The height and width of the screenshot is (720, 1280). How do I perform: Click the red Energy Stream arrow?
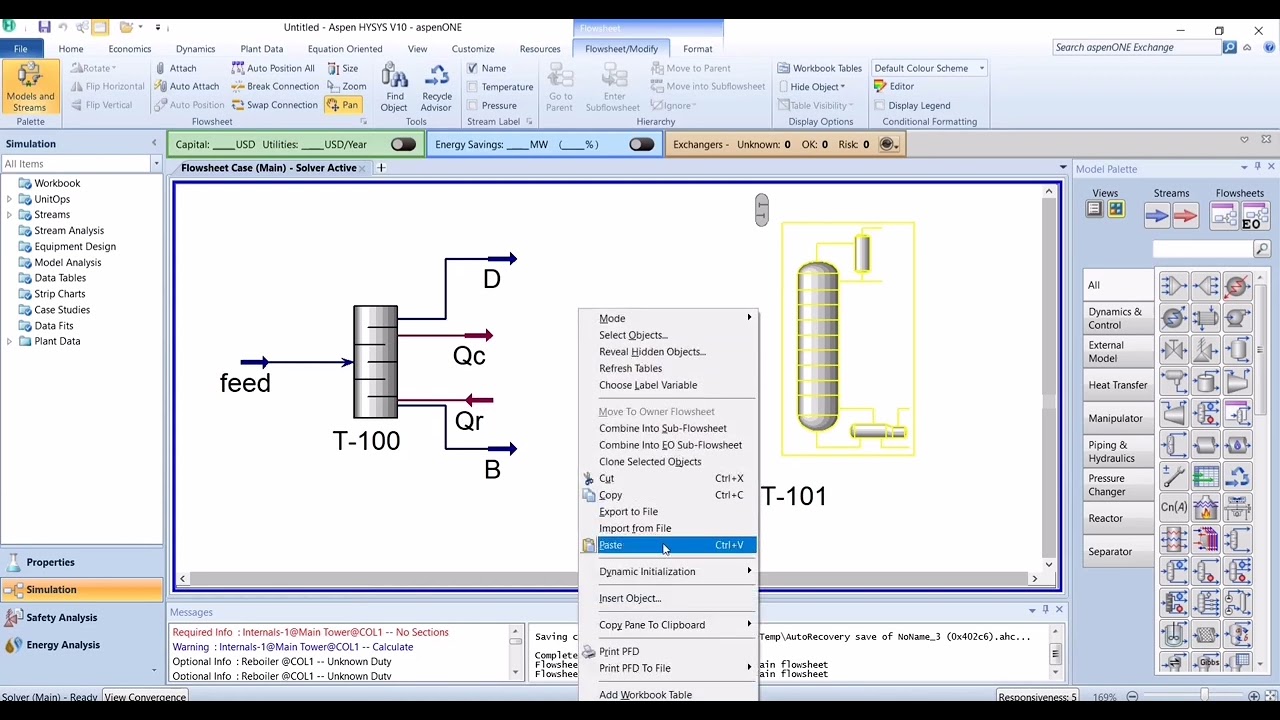click(1186, 214)
